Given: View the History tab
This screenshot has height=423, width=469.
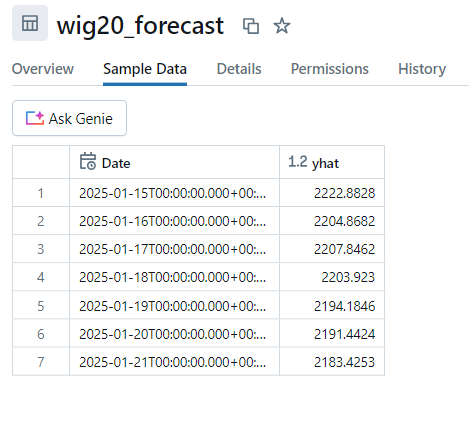Looking at the screenshot, I should click(x=422, y=69).
